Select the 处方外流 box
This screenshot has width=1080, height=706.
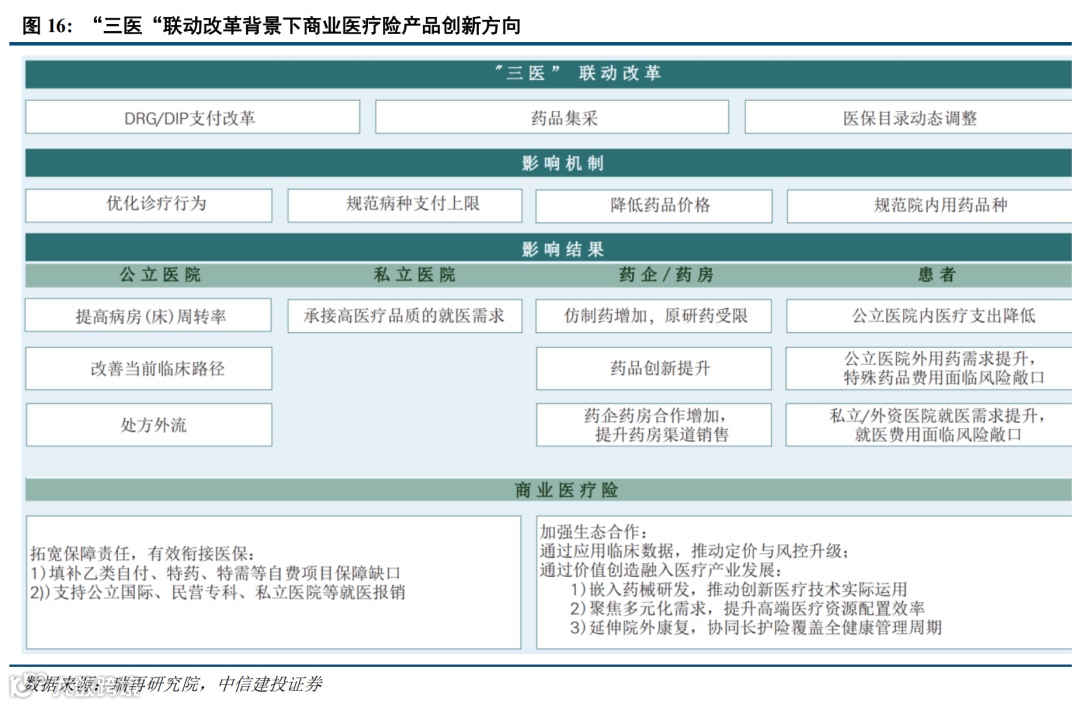[150, 424]
